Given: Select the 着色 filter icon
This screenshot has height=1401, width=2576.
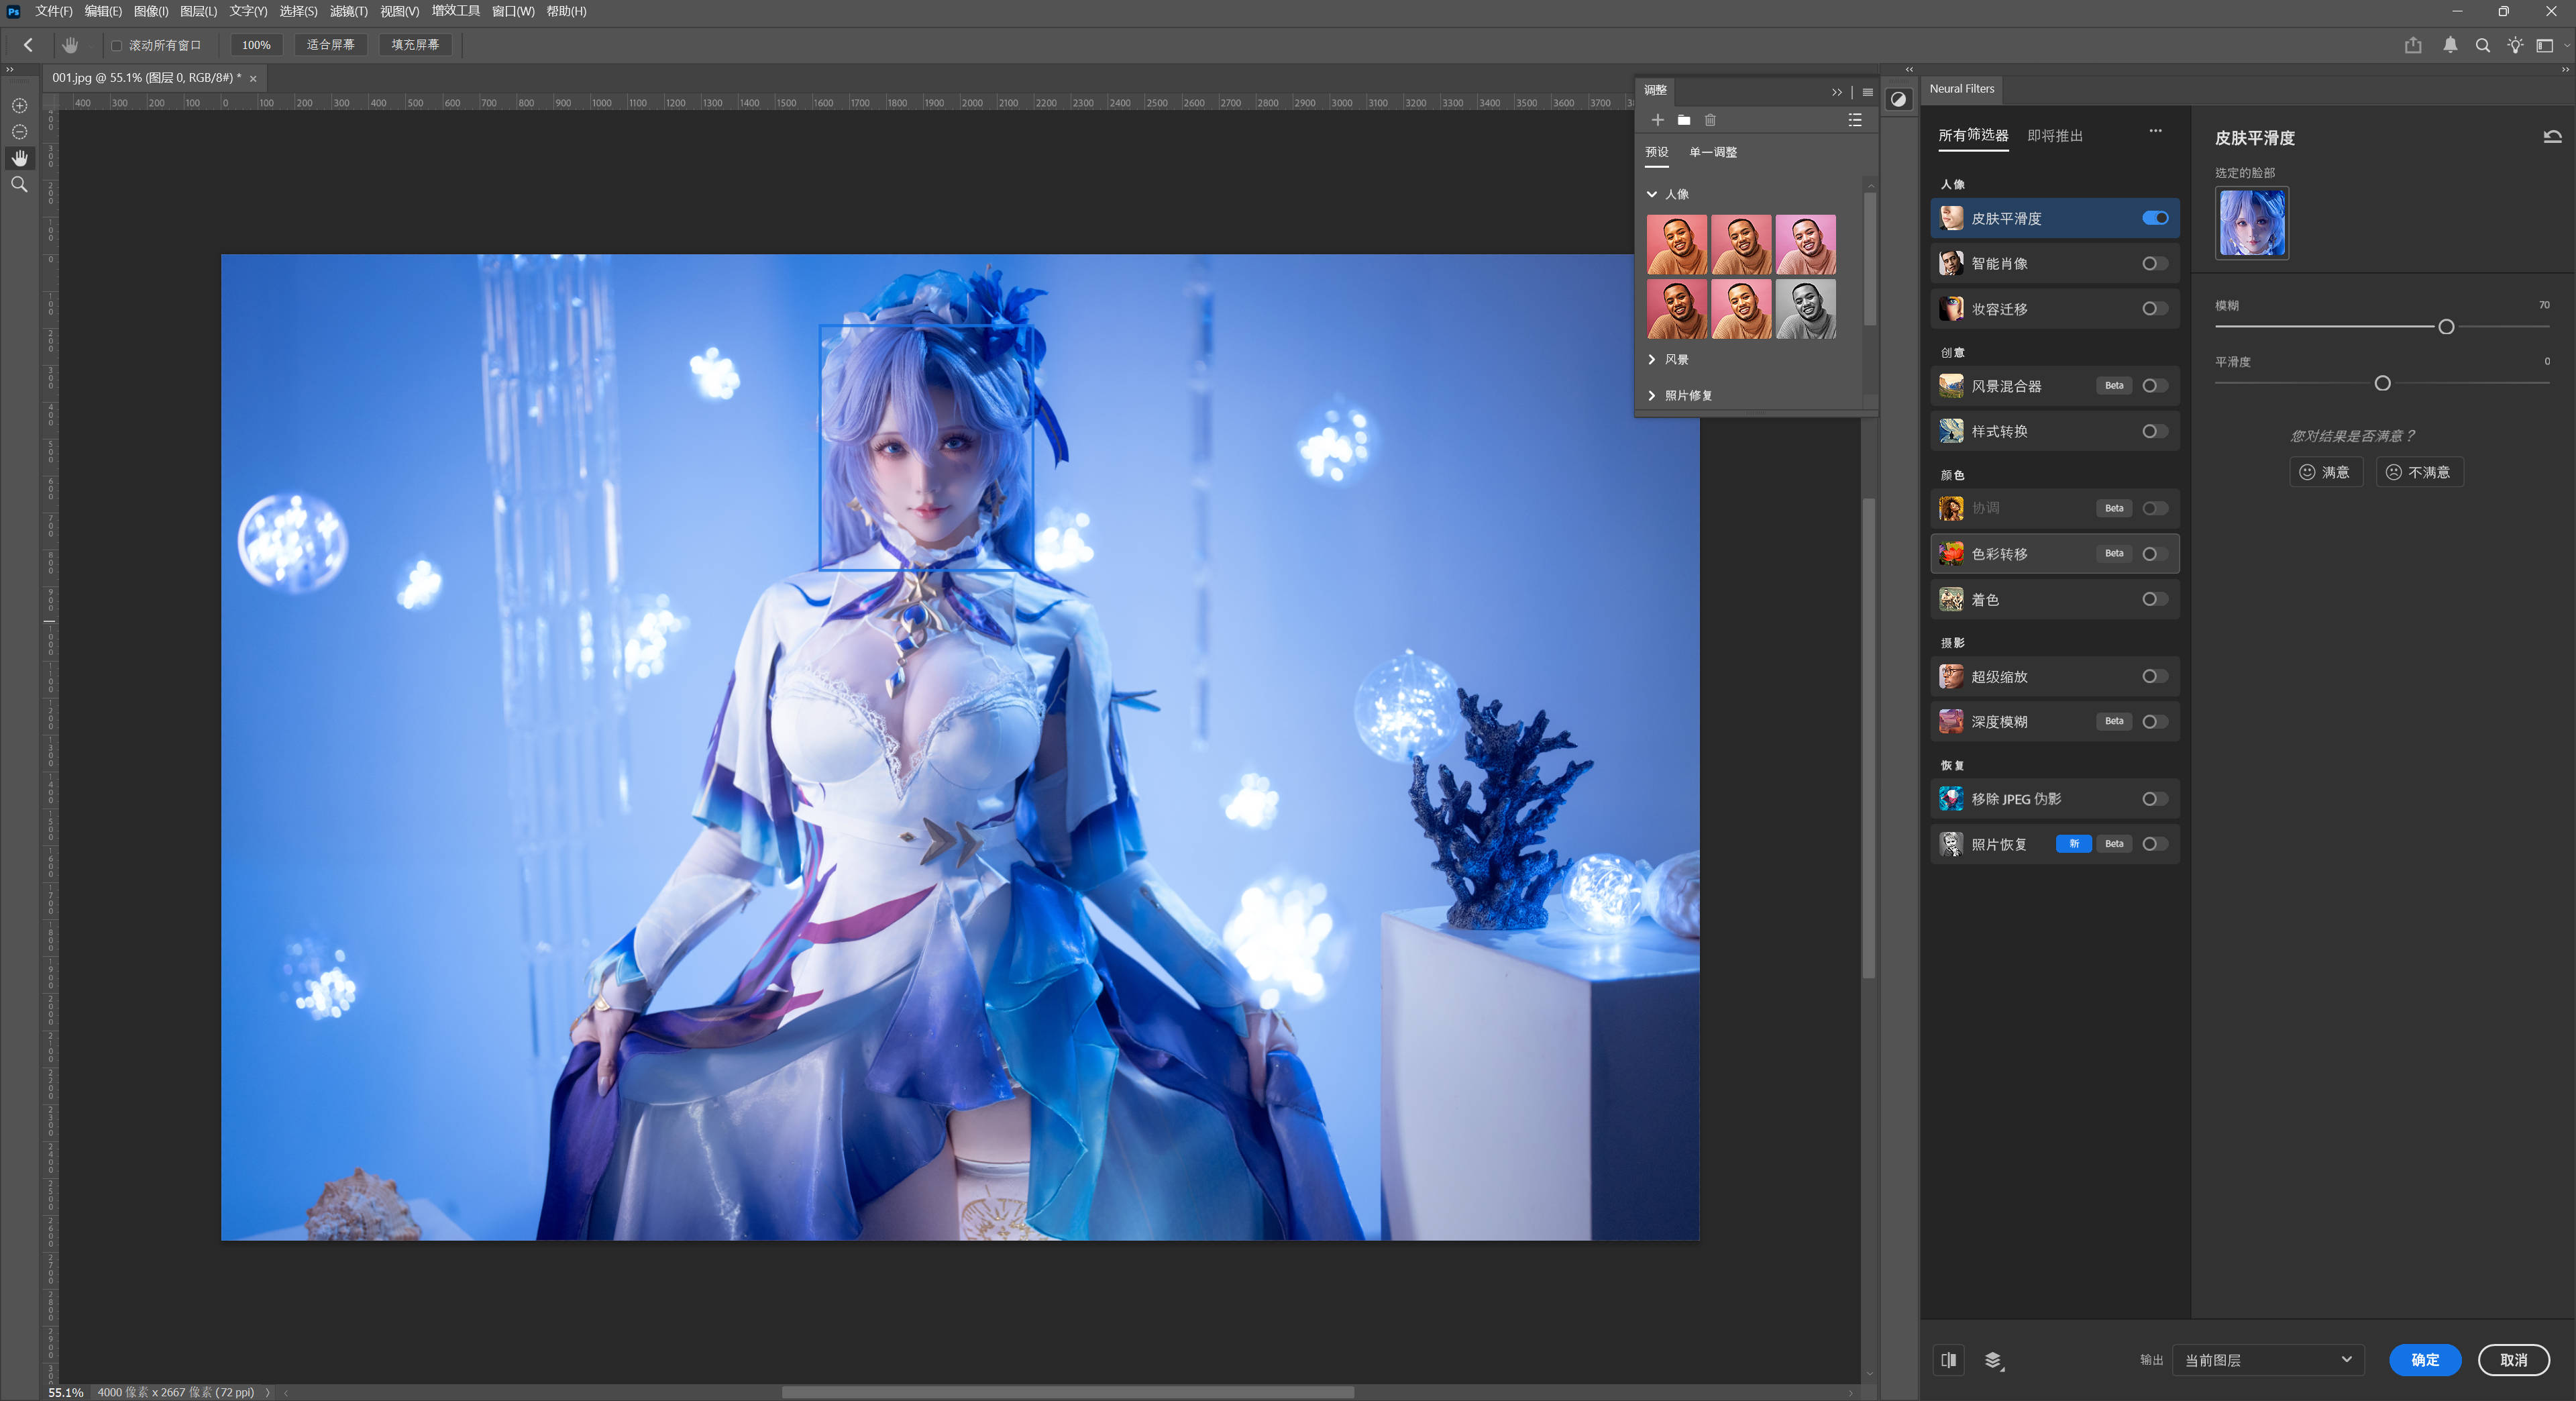Looking at the screenshot, I should (x=1950, y=599).
